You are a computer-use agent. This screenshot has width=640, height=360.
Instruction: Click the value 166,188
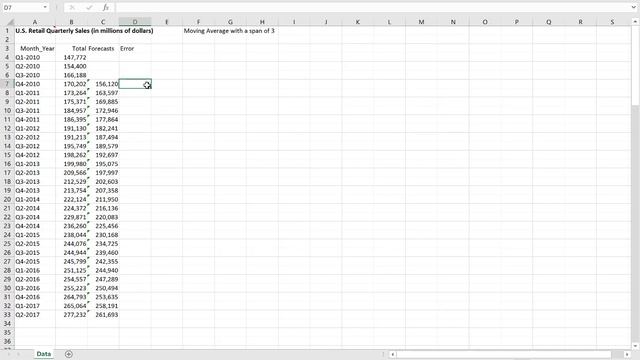point(75,75)
